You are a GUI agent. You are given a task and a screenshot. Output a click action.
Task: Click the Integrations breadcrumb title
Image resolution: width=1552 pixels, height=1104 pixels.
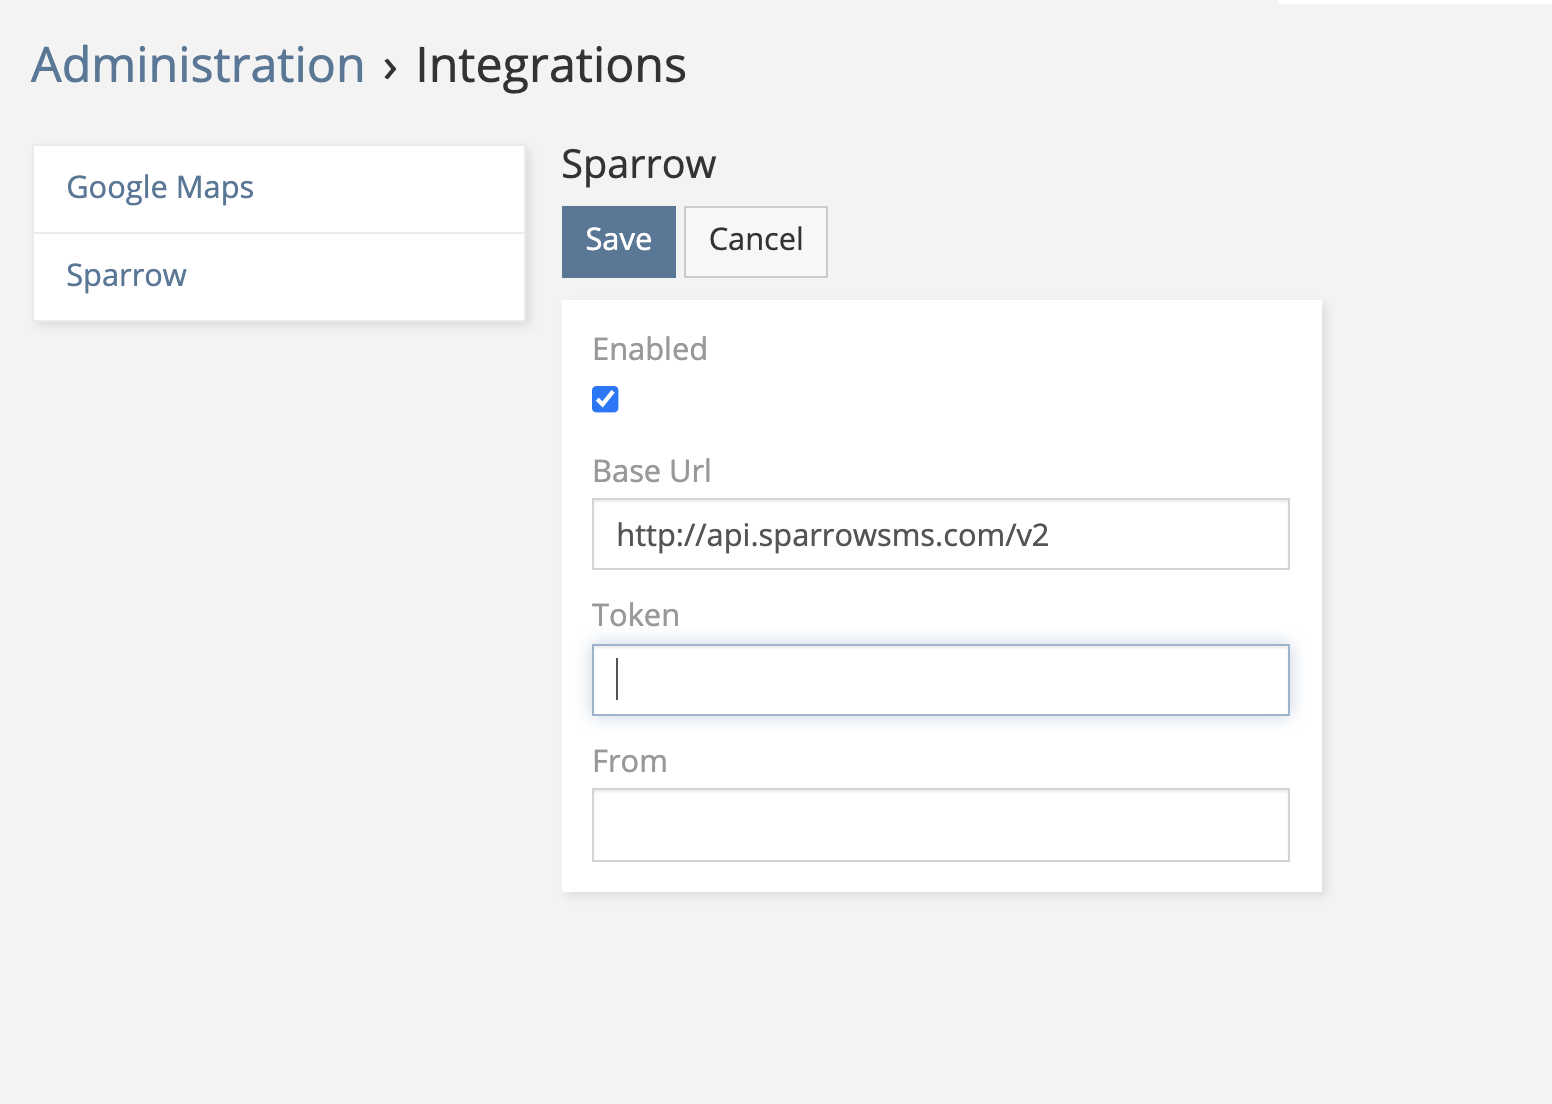coord(550,66)
